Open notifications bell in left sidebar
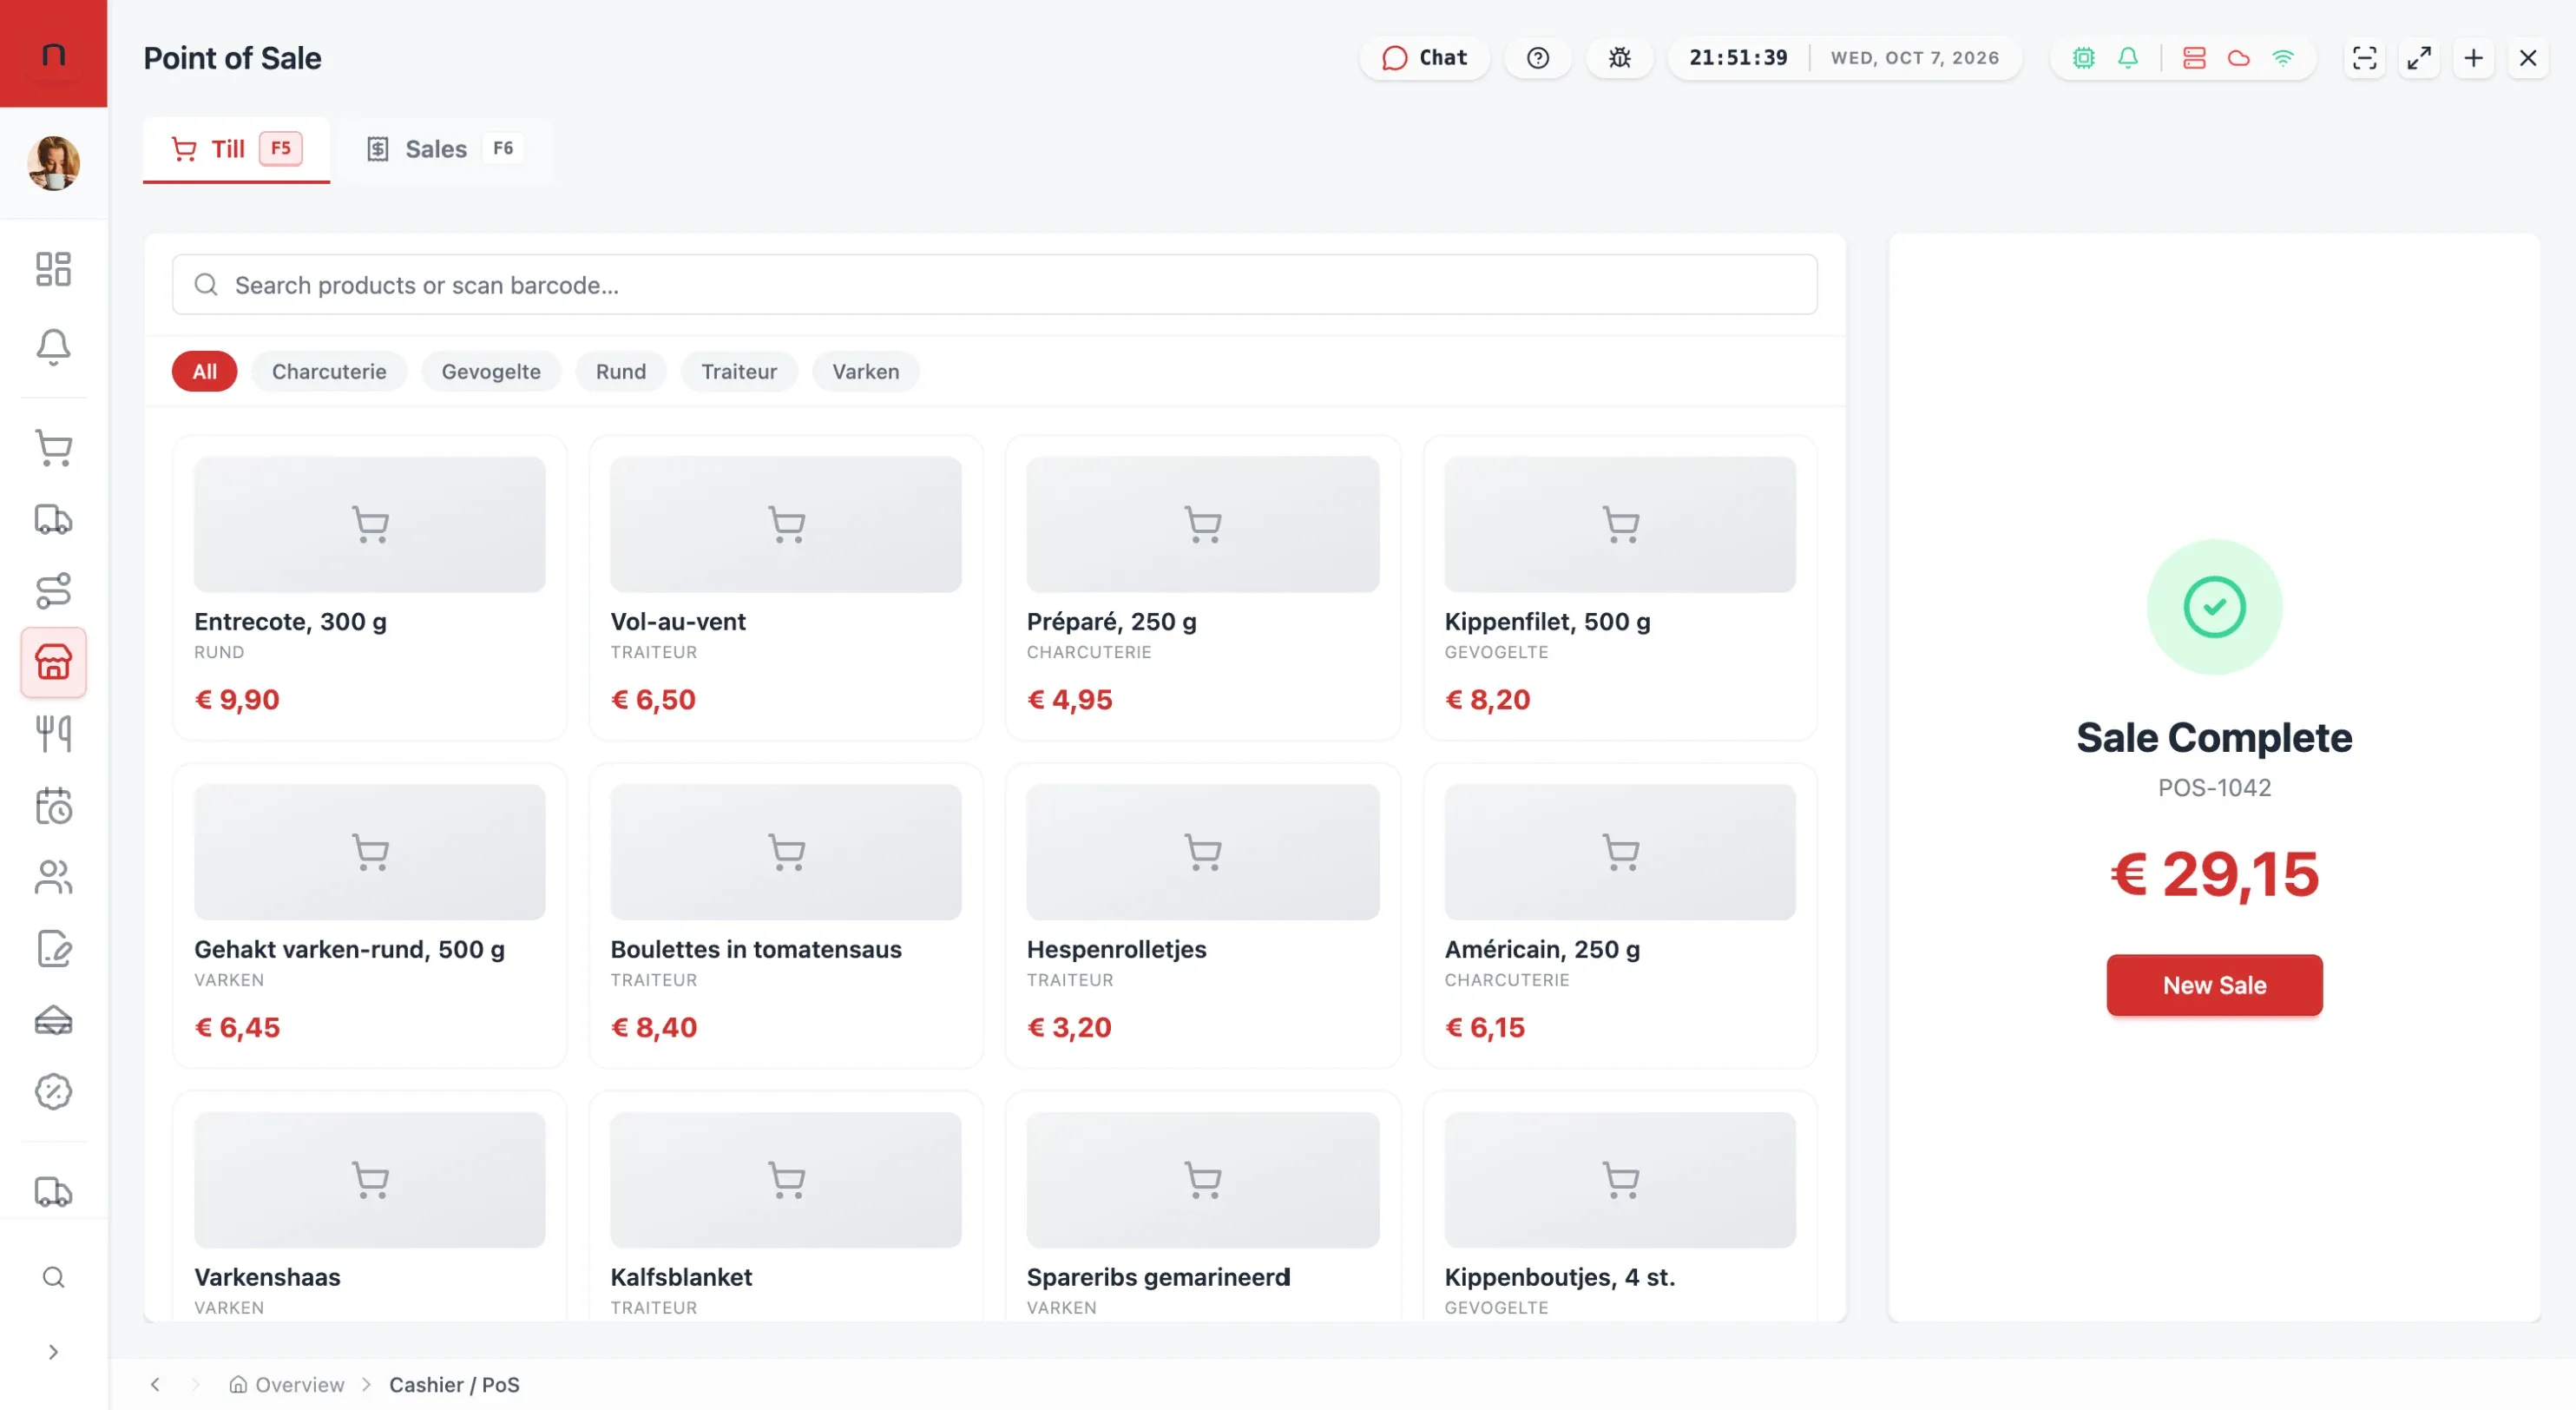2576x1410 pixels. click(53, 347)
